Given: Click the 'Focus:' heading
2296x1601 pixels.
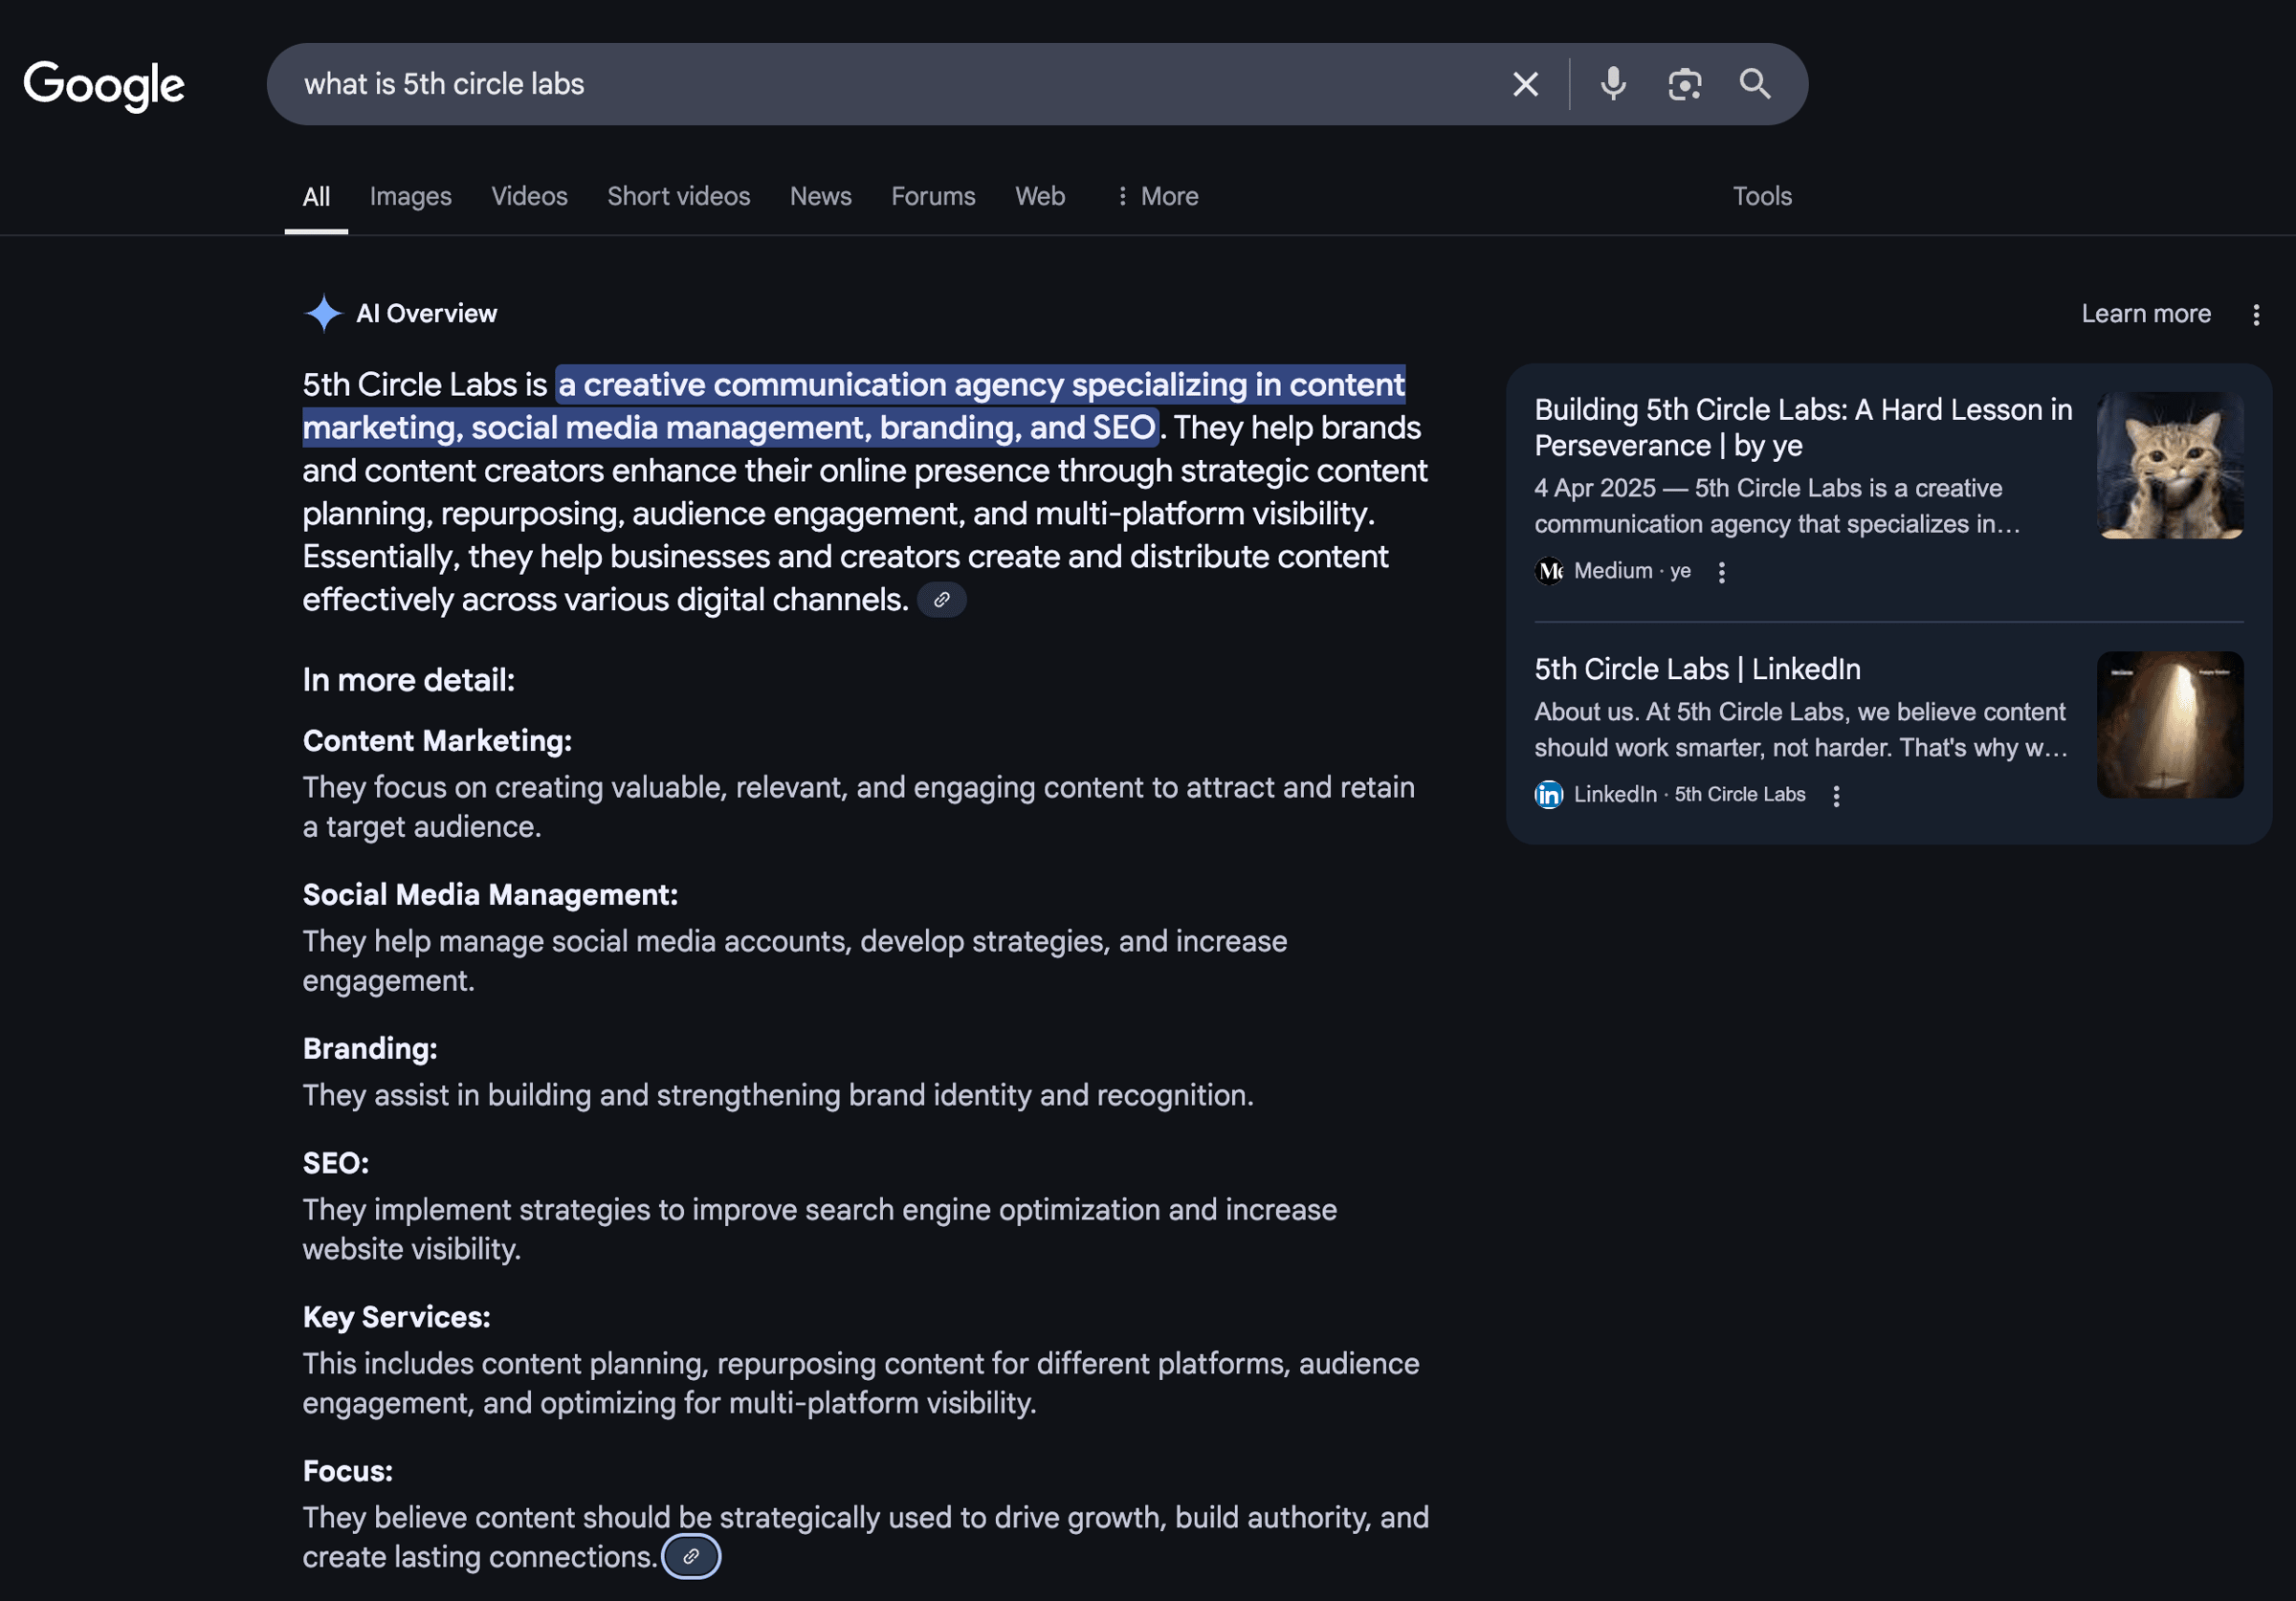Looking at the screenshot, I should click(348, 1471).
